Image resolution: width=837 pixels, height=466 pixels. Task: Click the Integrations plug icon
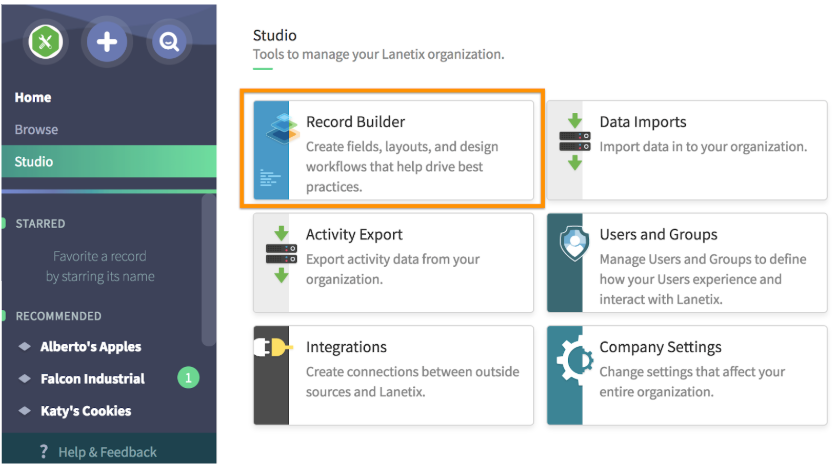click(273, 347)
